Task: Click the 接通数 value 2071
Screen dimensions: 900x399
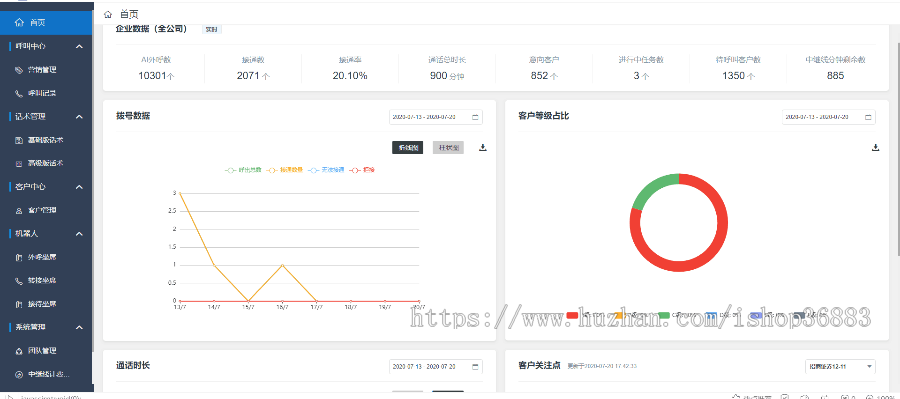Action: tap(253, 76)
